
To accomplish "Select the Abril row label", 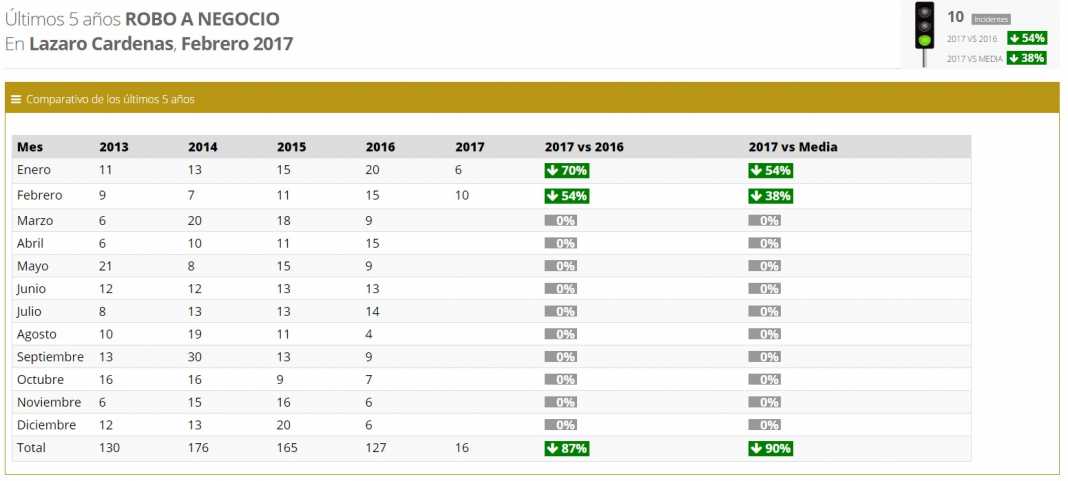I will [x=31, y=243].
